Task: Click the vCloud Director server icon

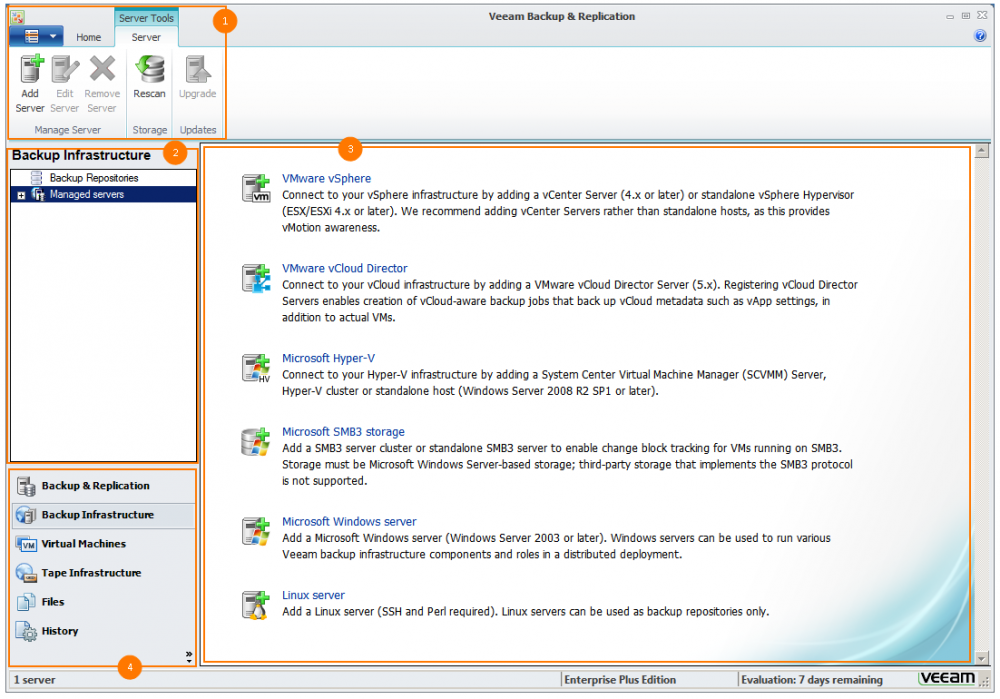Action: click(x=256, y=278)
